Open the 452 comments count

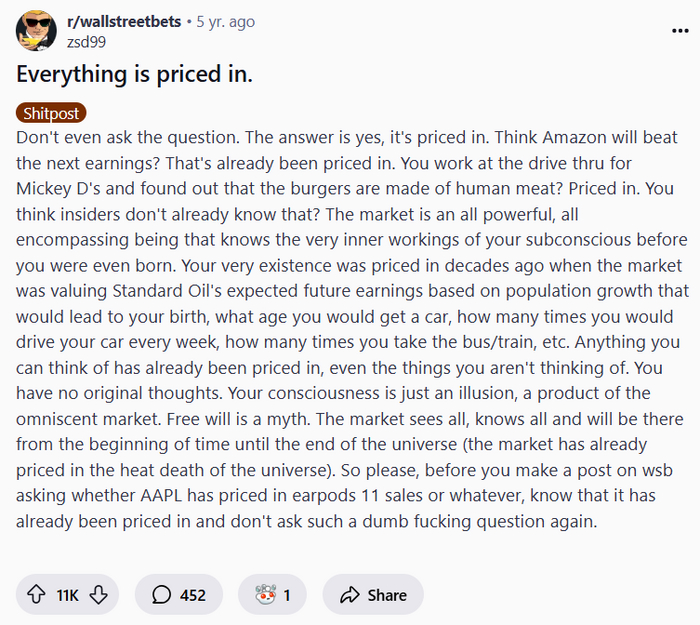pyautogui.click(x=192, y=595)
